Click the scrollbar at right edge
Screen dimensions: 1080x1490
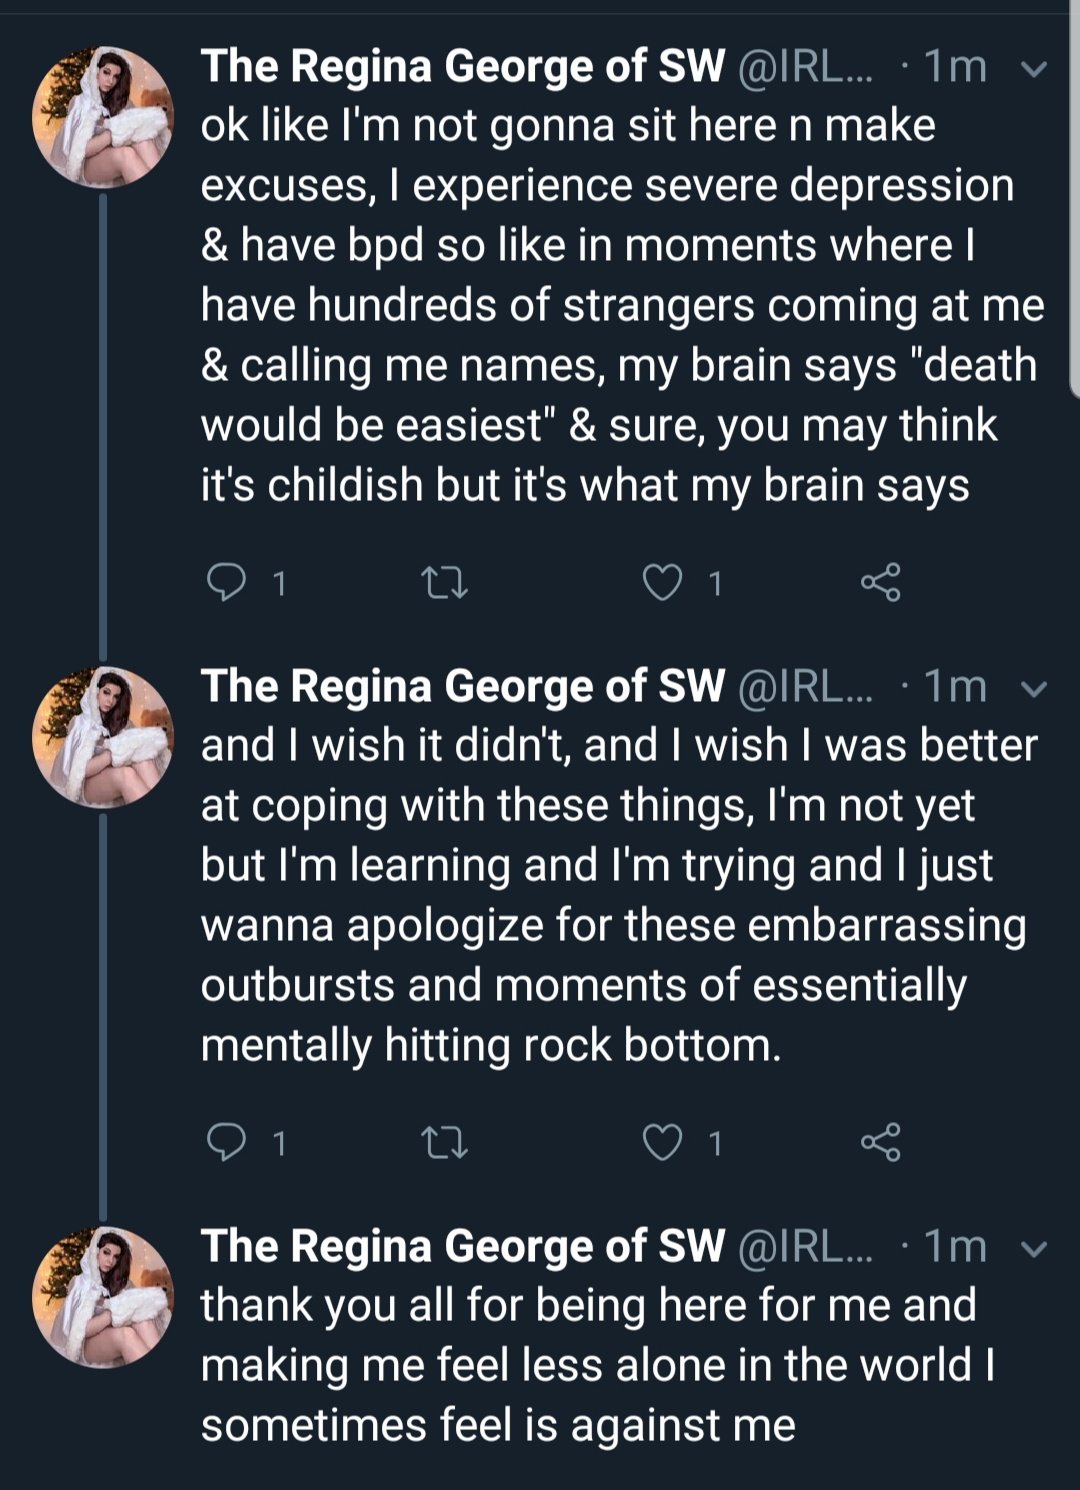point(1074,200)
